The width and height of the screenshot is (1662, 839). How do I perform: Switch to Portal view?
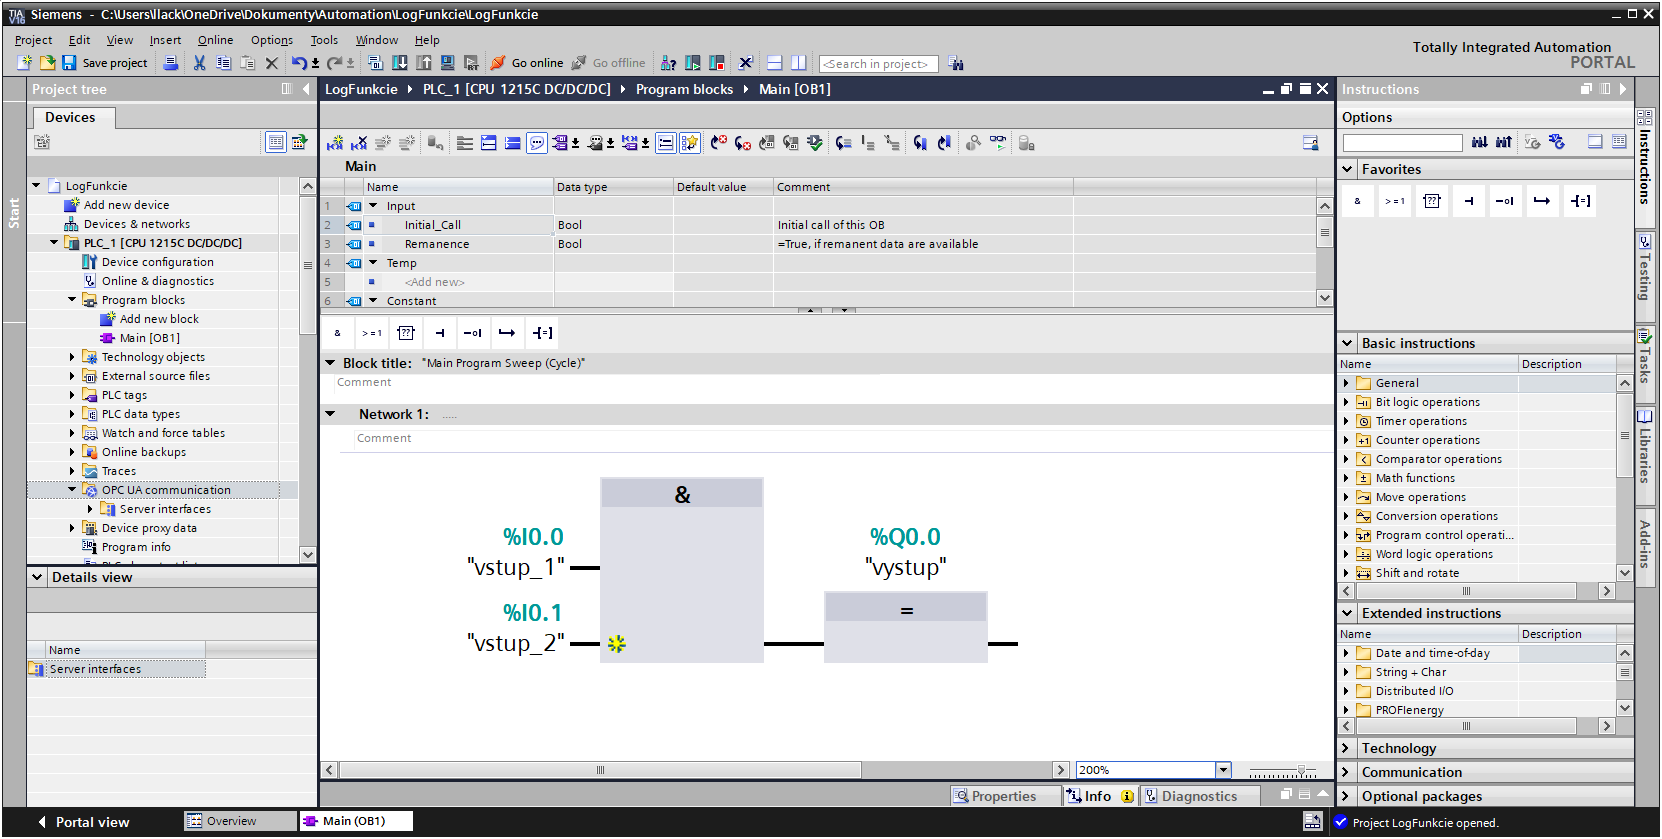84,822
